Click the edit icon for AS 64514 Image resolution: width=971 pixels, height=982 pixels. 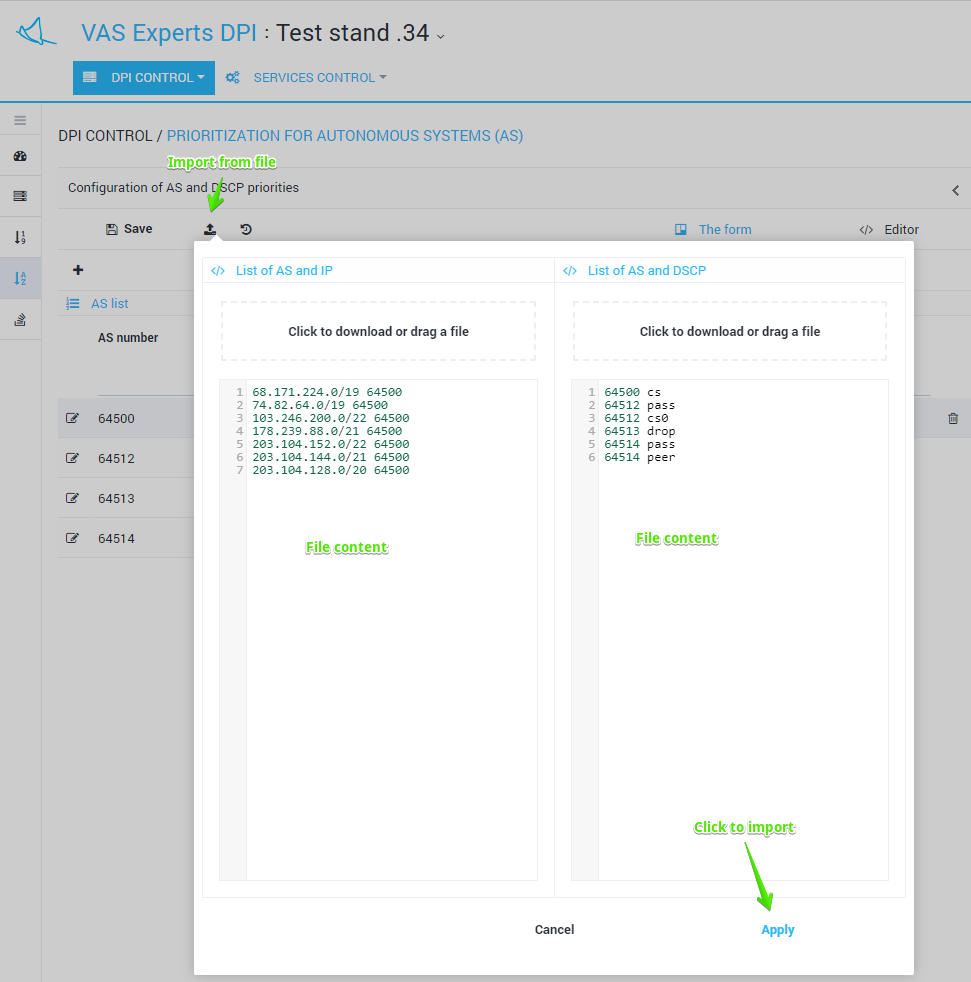(72, 538)
